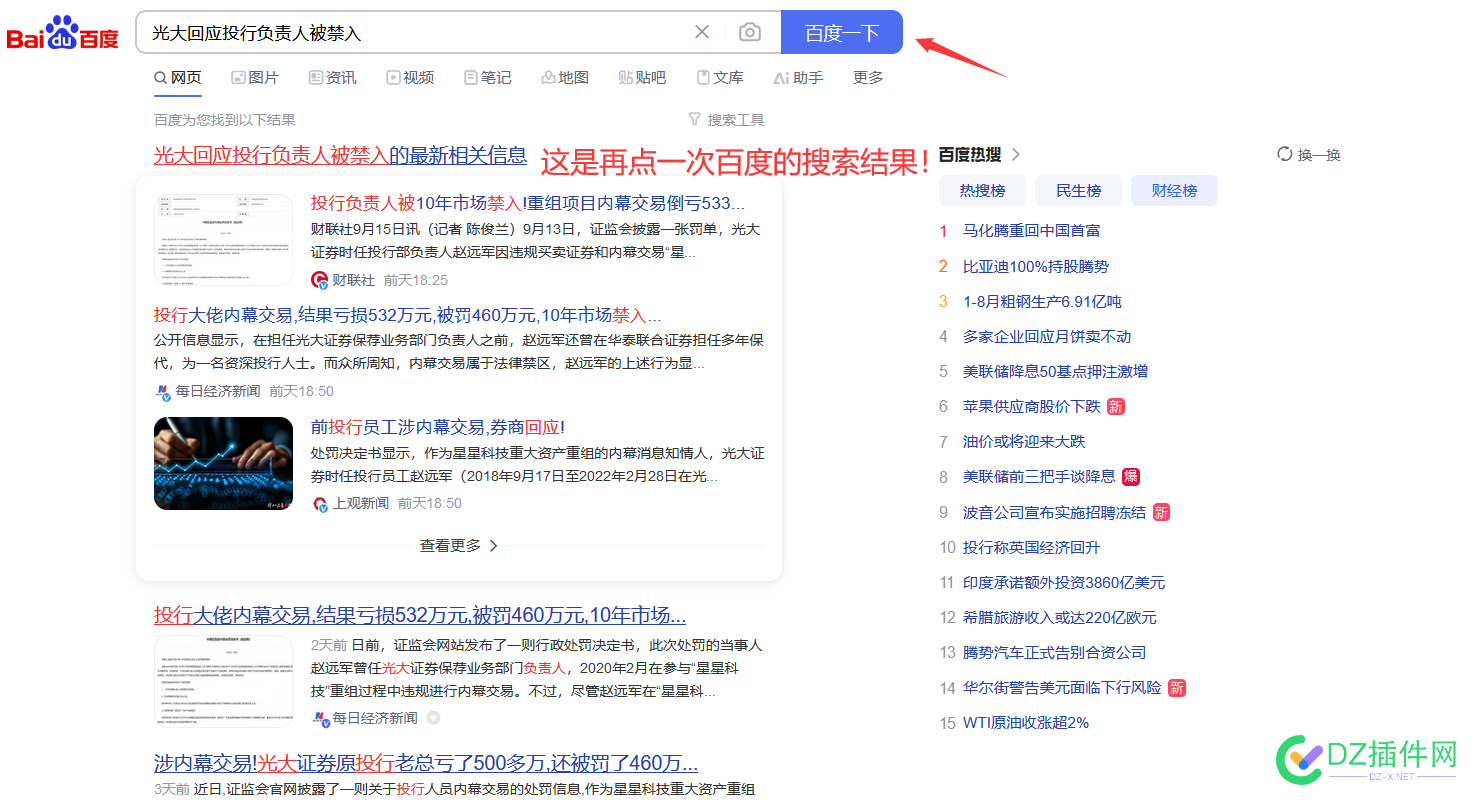Click the 上观新闻 source icon

[x=320, y=503]
